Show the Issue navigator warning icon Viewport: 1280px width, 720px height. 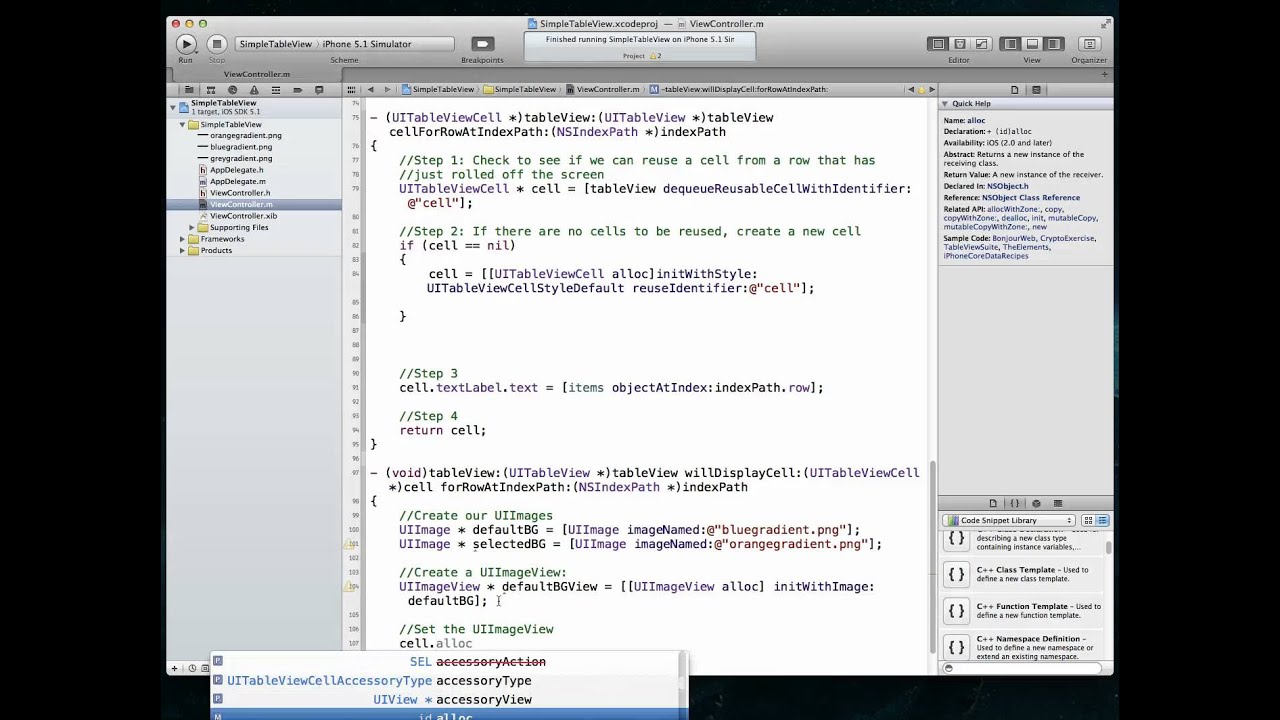point(254,90)
